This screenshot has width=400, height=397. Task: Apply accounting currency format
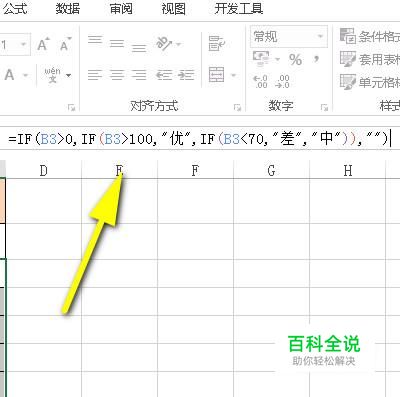[x=261, y=59]
